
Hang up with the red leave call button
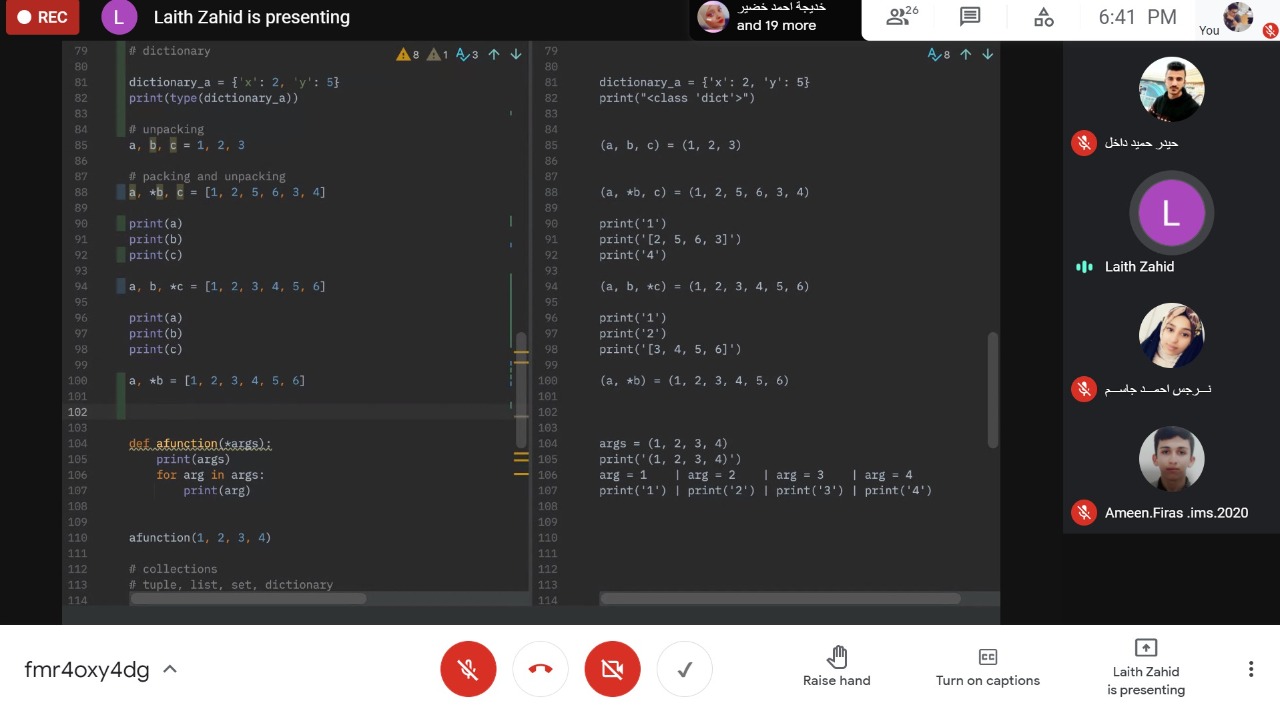[x=540, y=669]
